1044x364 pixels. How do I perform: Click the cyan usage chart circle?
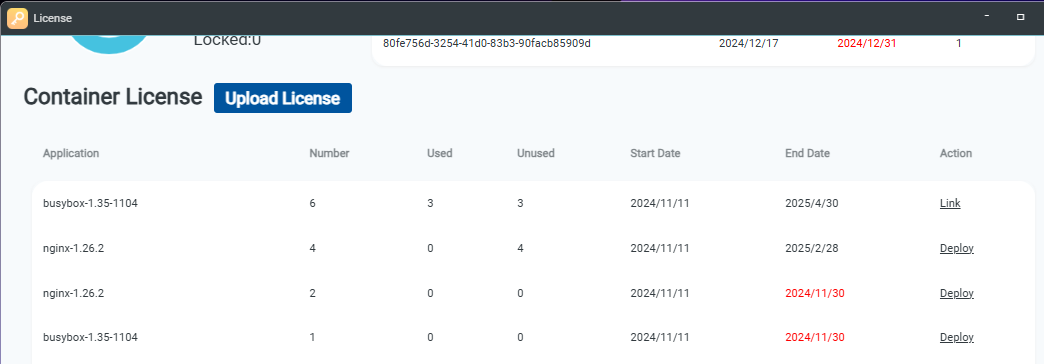tap(110, 44)
